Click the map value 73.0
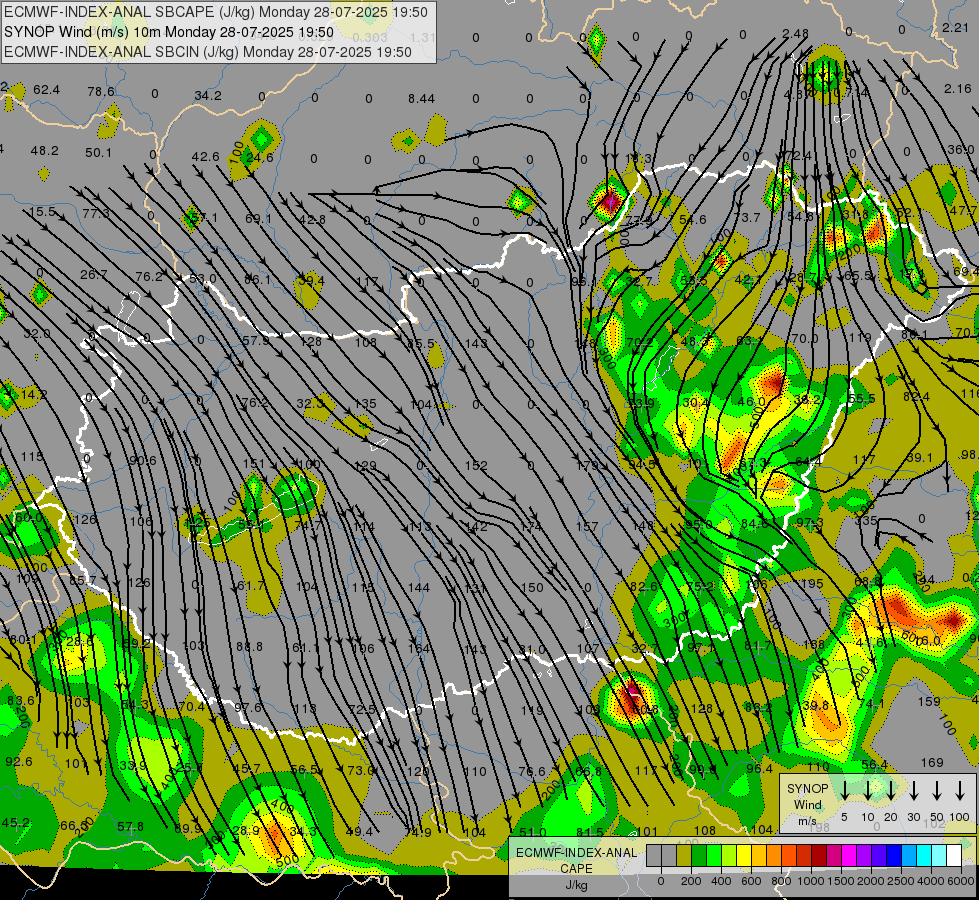This screenshot has height=900, width=979. pos(360,770)
